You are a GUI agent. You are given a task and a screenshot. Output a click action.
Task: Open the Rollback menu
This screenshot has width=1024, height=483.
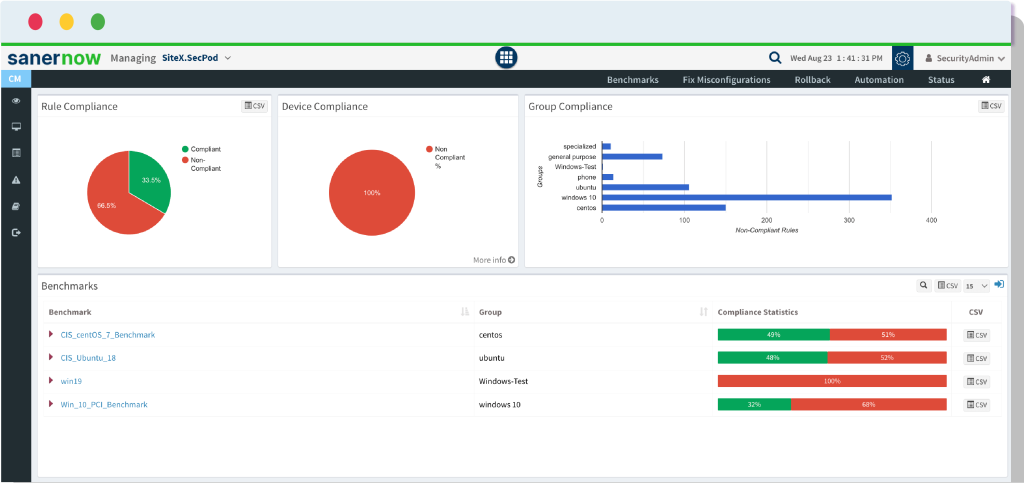click(x=812, y=80)
